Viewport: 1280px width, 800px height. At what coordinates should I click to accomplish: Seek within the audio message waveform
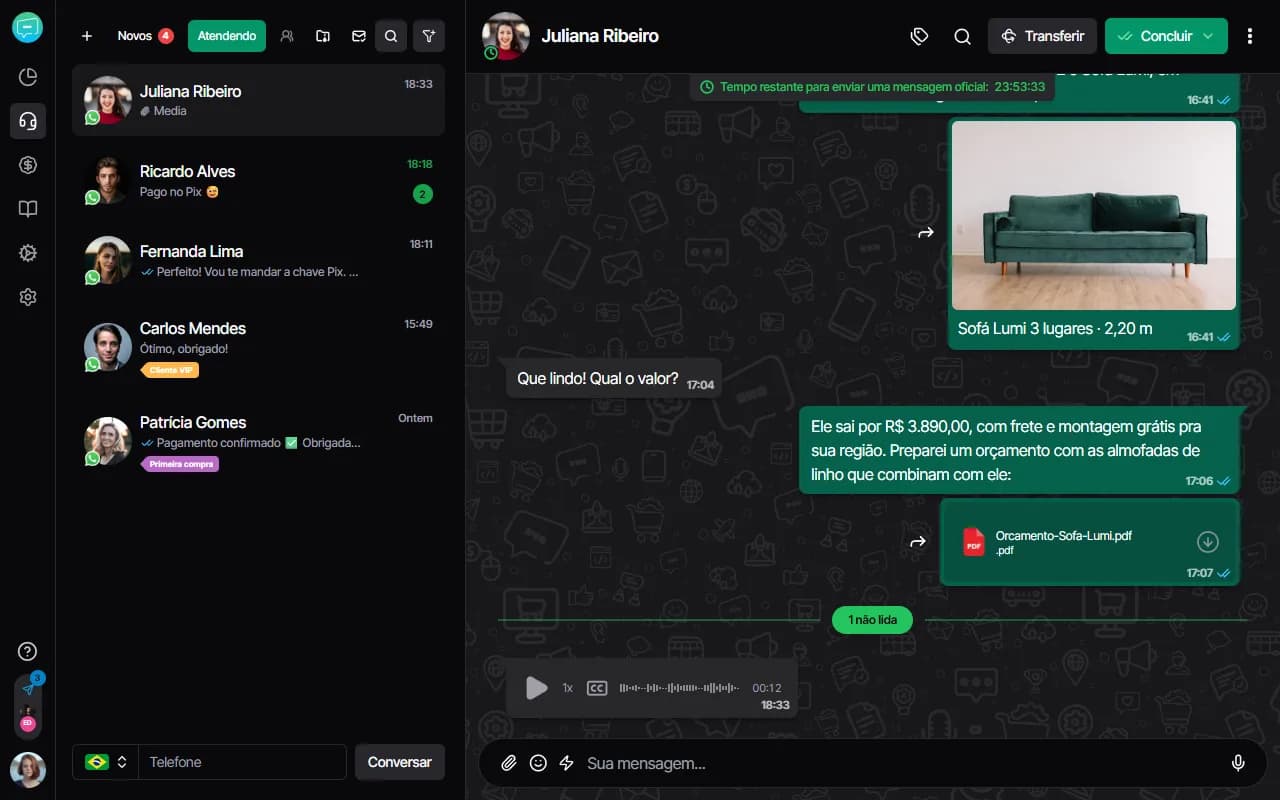pos(679,688)
